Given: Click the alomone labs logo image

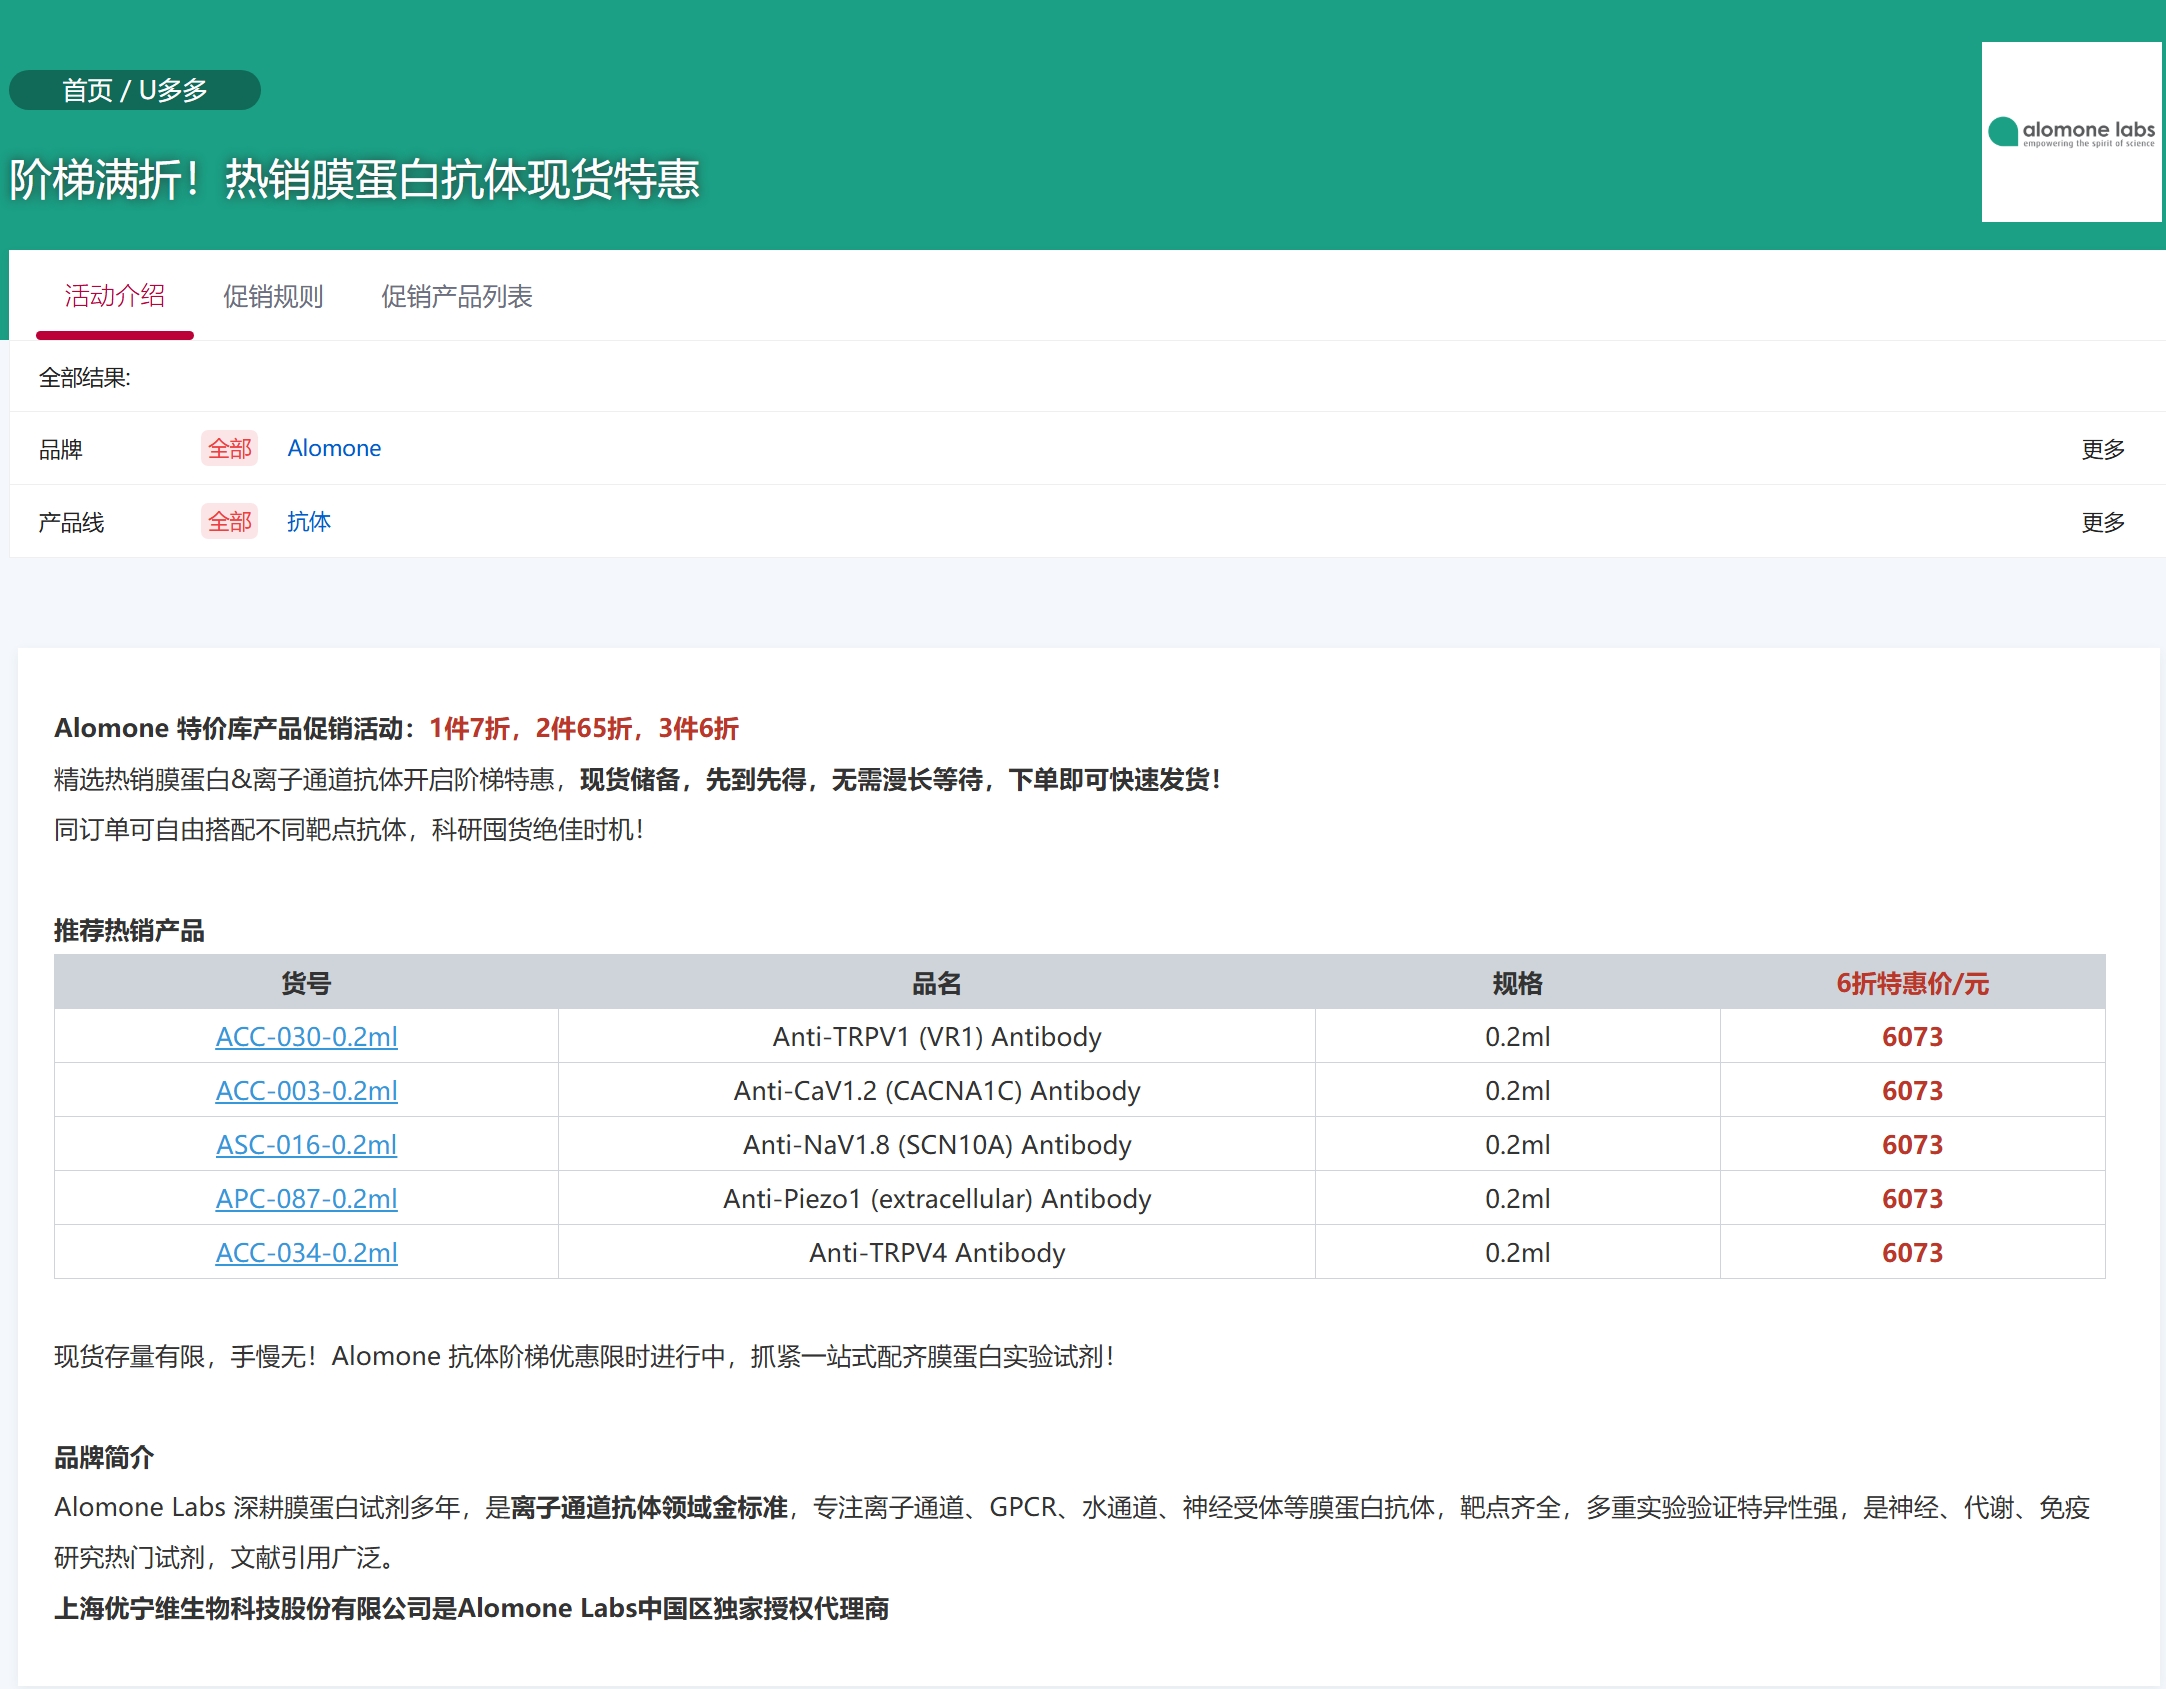Looking at the screenshot, I should coord(2071,132).
